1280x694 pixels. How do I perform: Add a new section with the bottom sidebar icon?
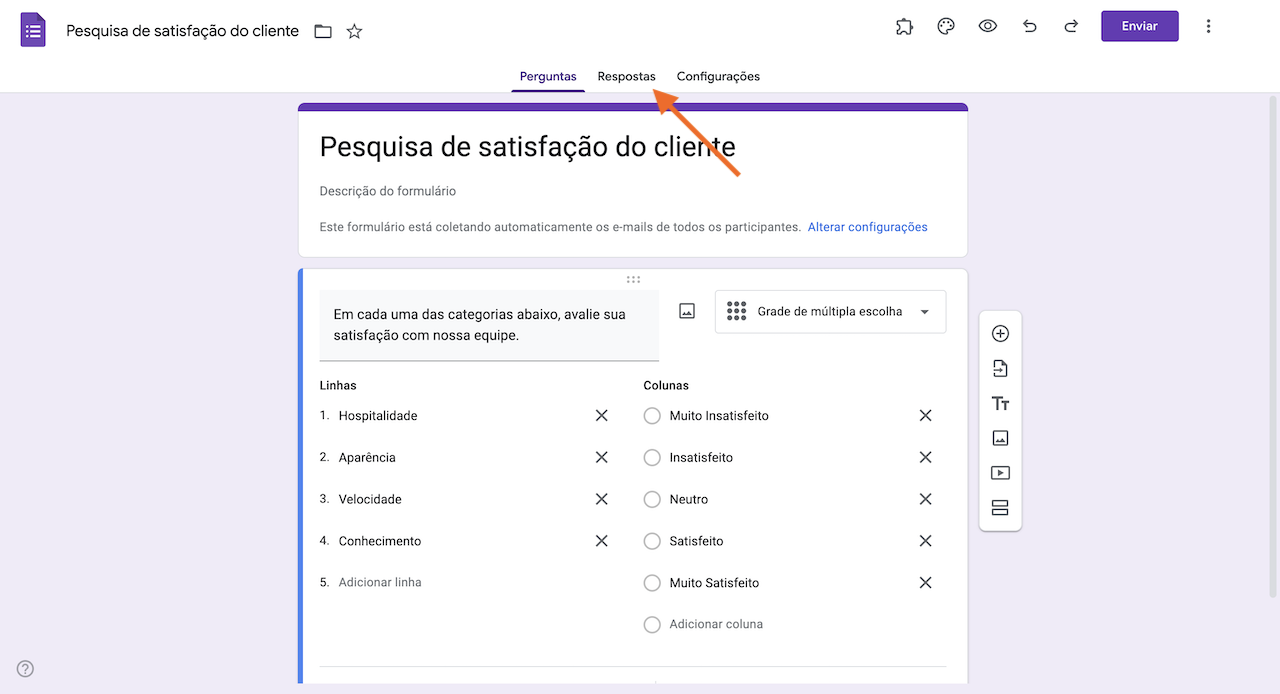1000,507
